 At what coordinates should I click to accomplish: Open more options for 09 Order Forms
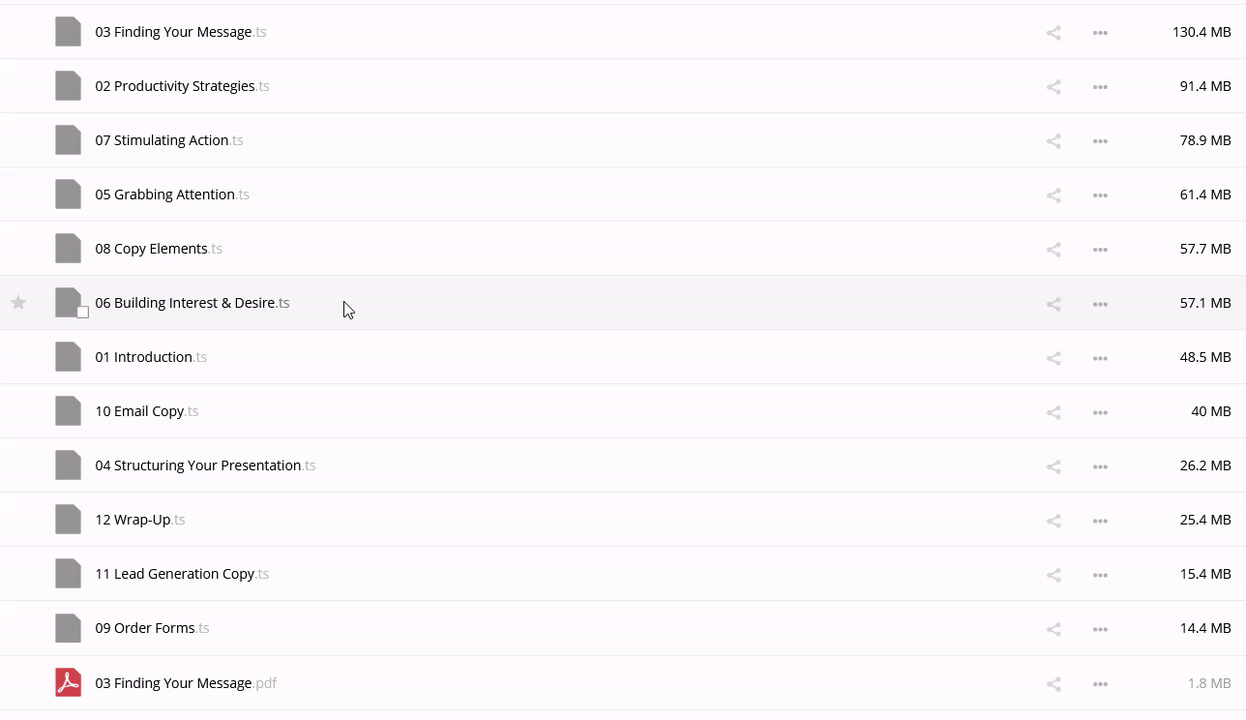[x=1100, y=629]
